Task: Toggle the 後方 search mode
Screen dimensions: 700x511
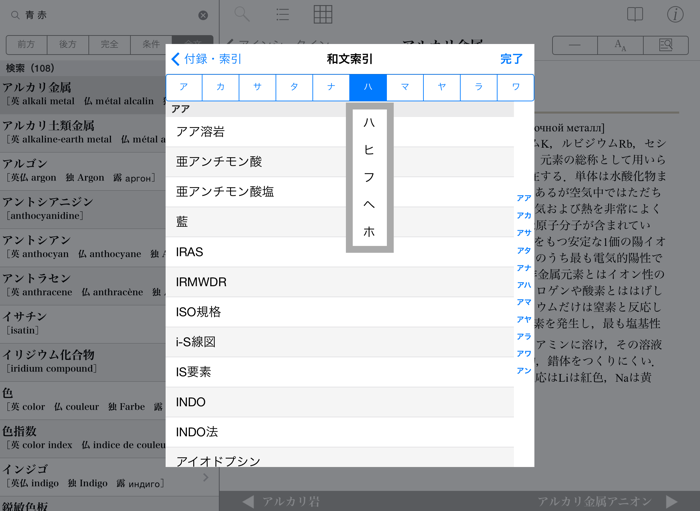Action: (68, 45)
